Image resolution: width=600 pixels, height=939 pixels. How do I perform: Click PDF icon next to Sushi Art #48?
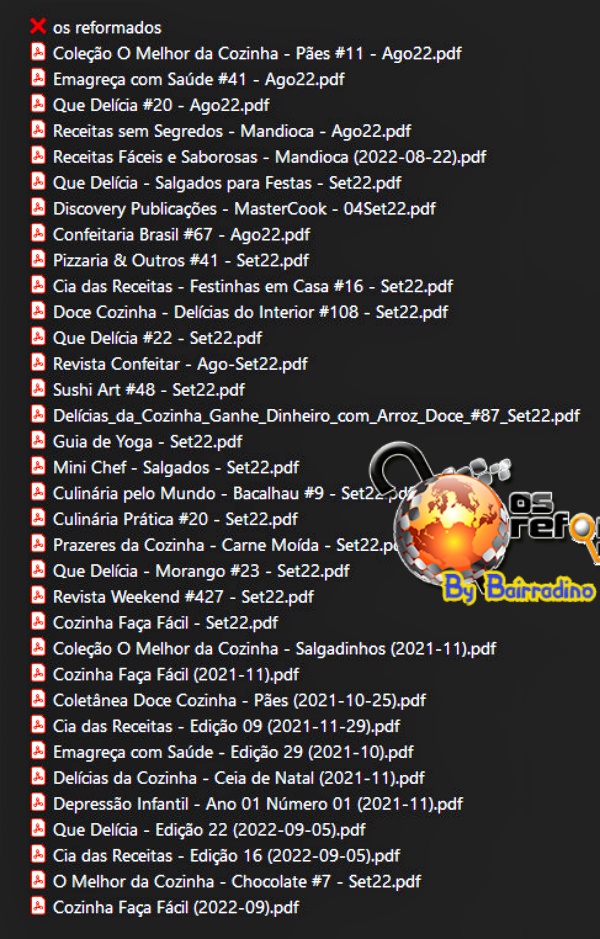click(38, 389)
